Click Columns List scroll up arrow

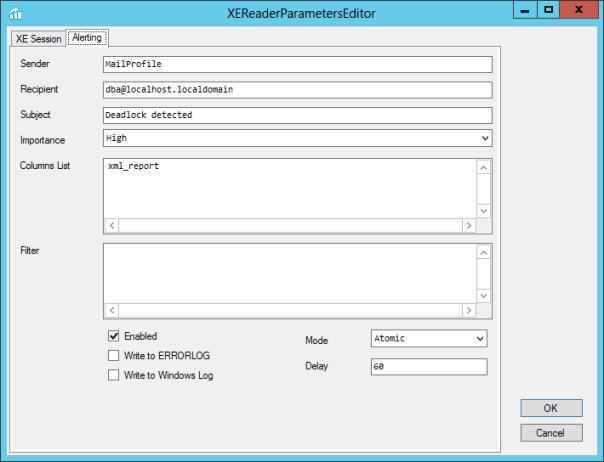point(484,166)
